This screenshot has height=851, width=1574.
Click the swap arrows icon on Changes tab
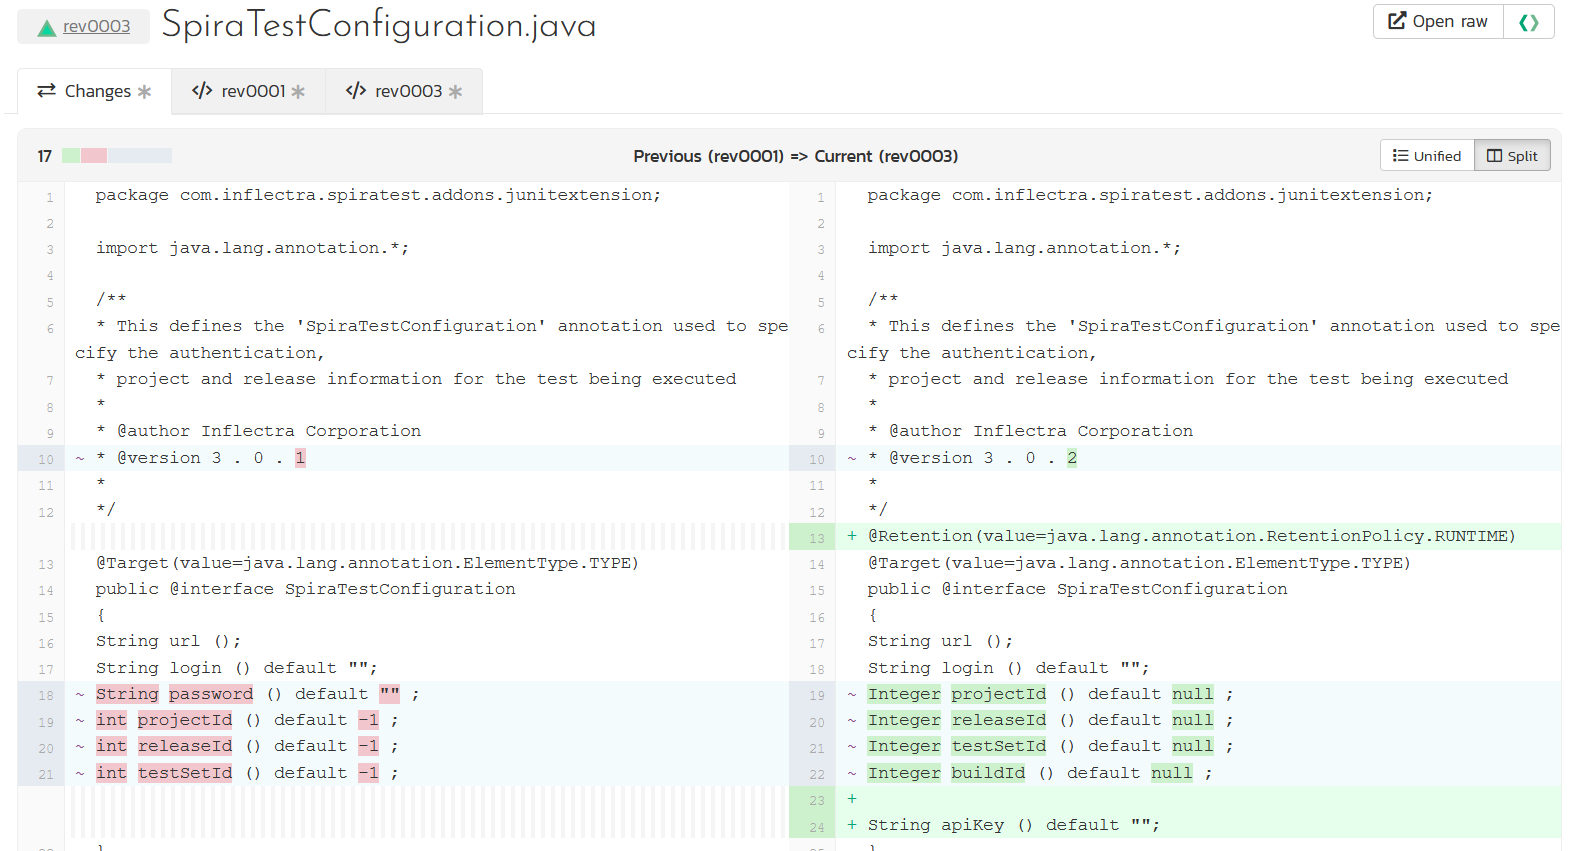click(x=46, y=91)
